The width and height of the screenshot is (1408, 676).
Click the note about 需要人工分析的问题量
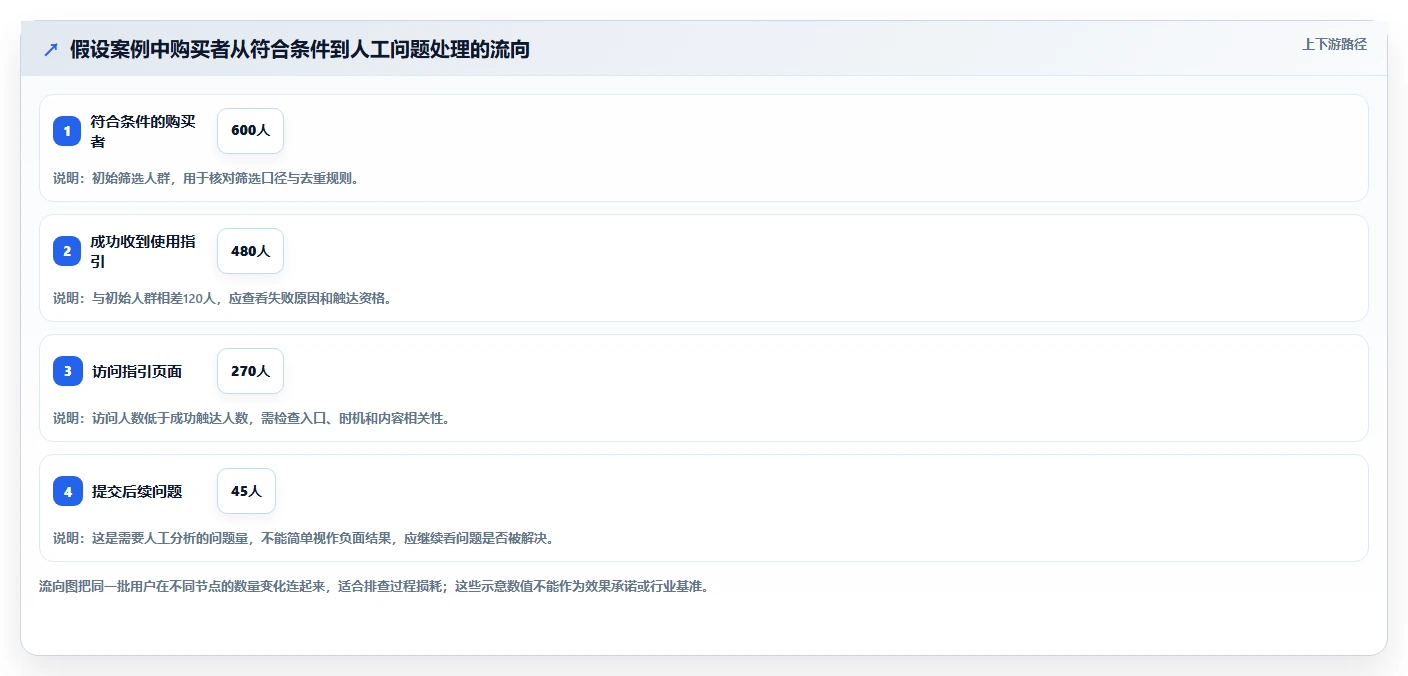click(303, 538)
